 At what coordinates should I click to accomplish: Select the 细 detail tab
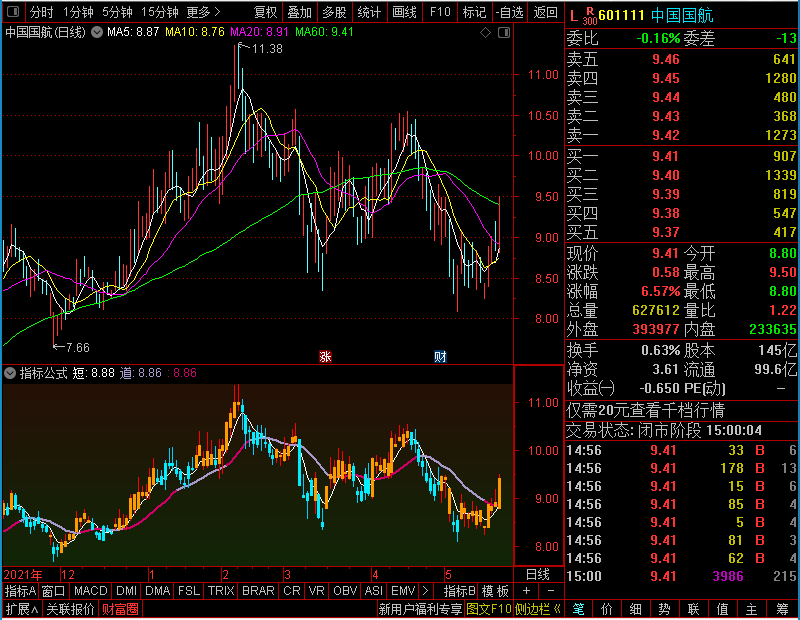(636, 609)
